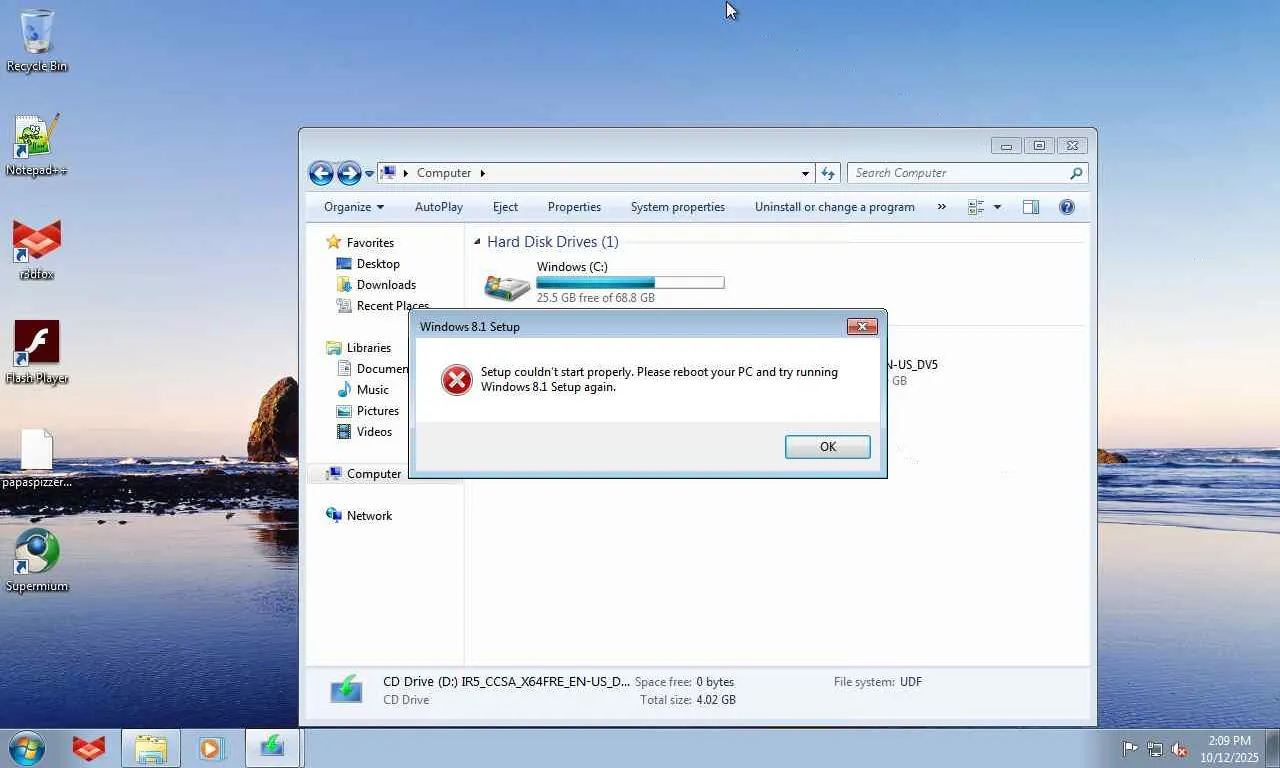Click AutoPlay in the toolbar
This screenshot has width=1280, height=768.
[x=439, y=207]
